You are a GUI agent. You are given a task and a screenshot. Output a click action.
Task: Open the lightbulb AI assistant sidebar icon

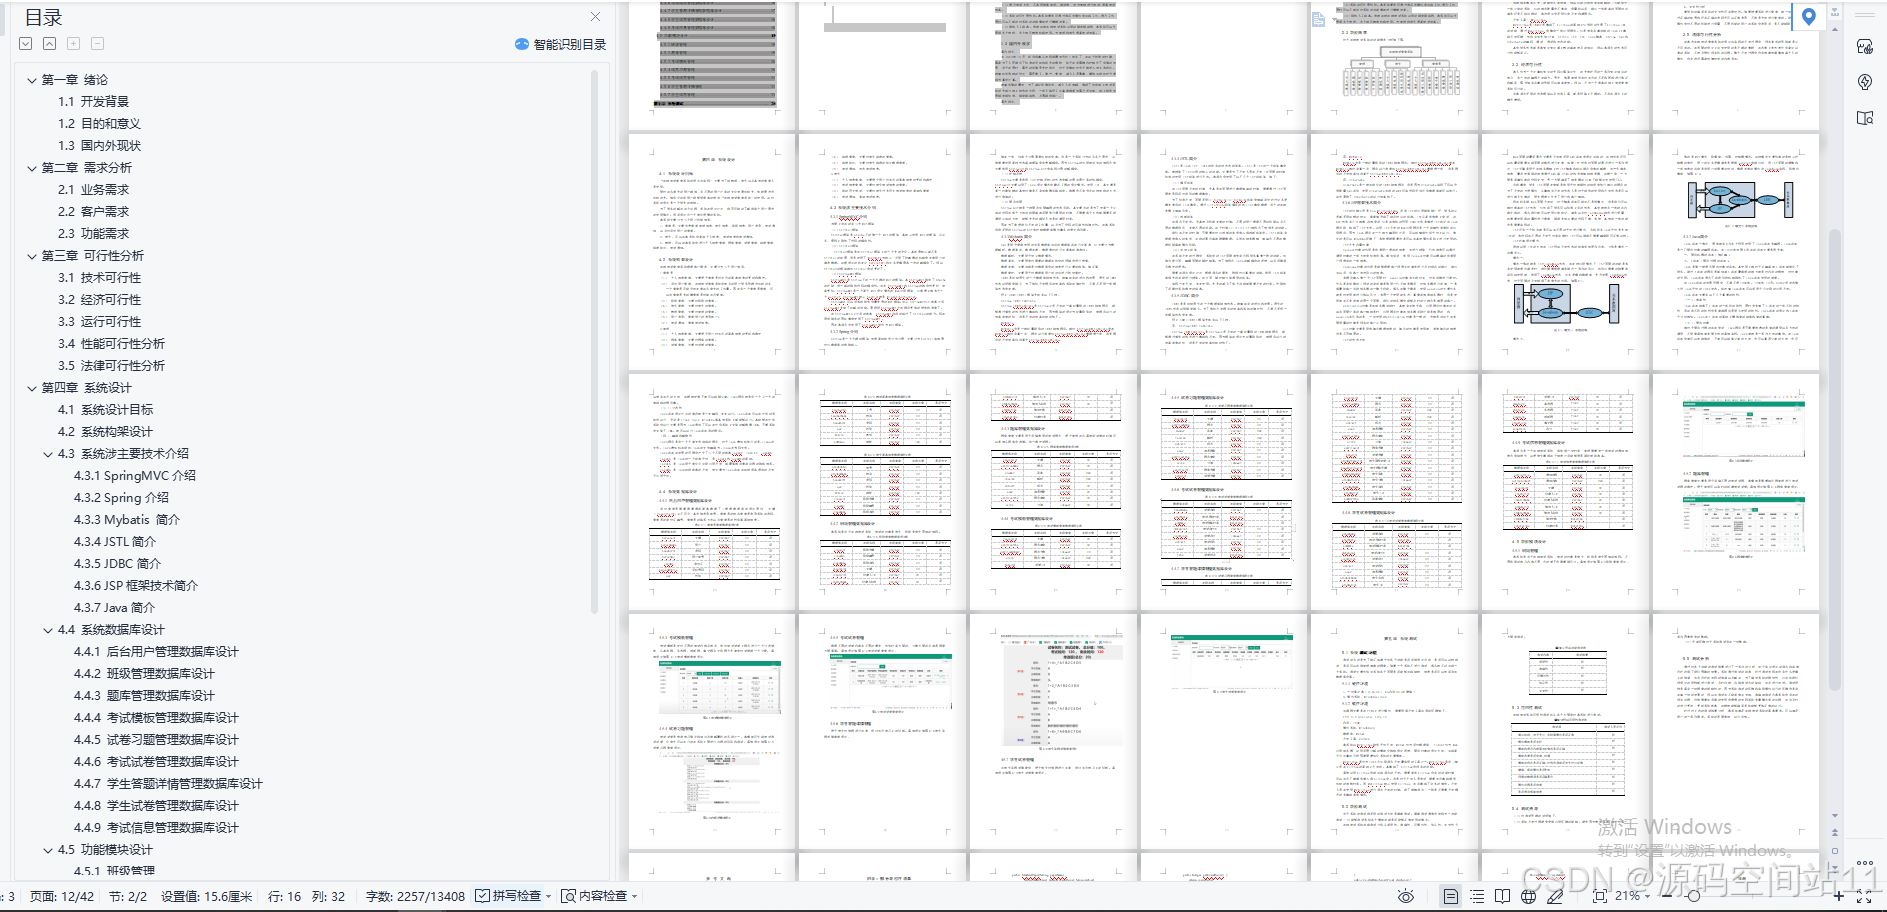1865,82
